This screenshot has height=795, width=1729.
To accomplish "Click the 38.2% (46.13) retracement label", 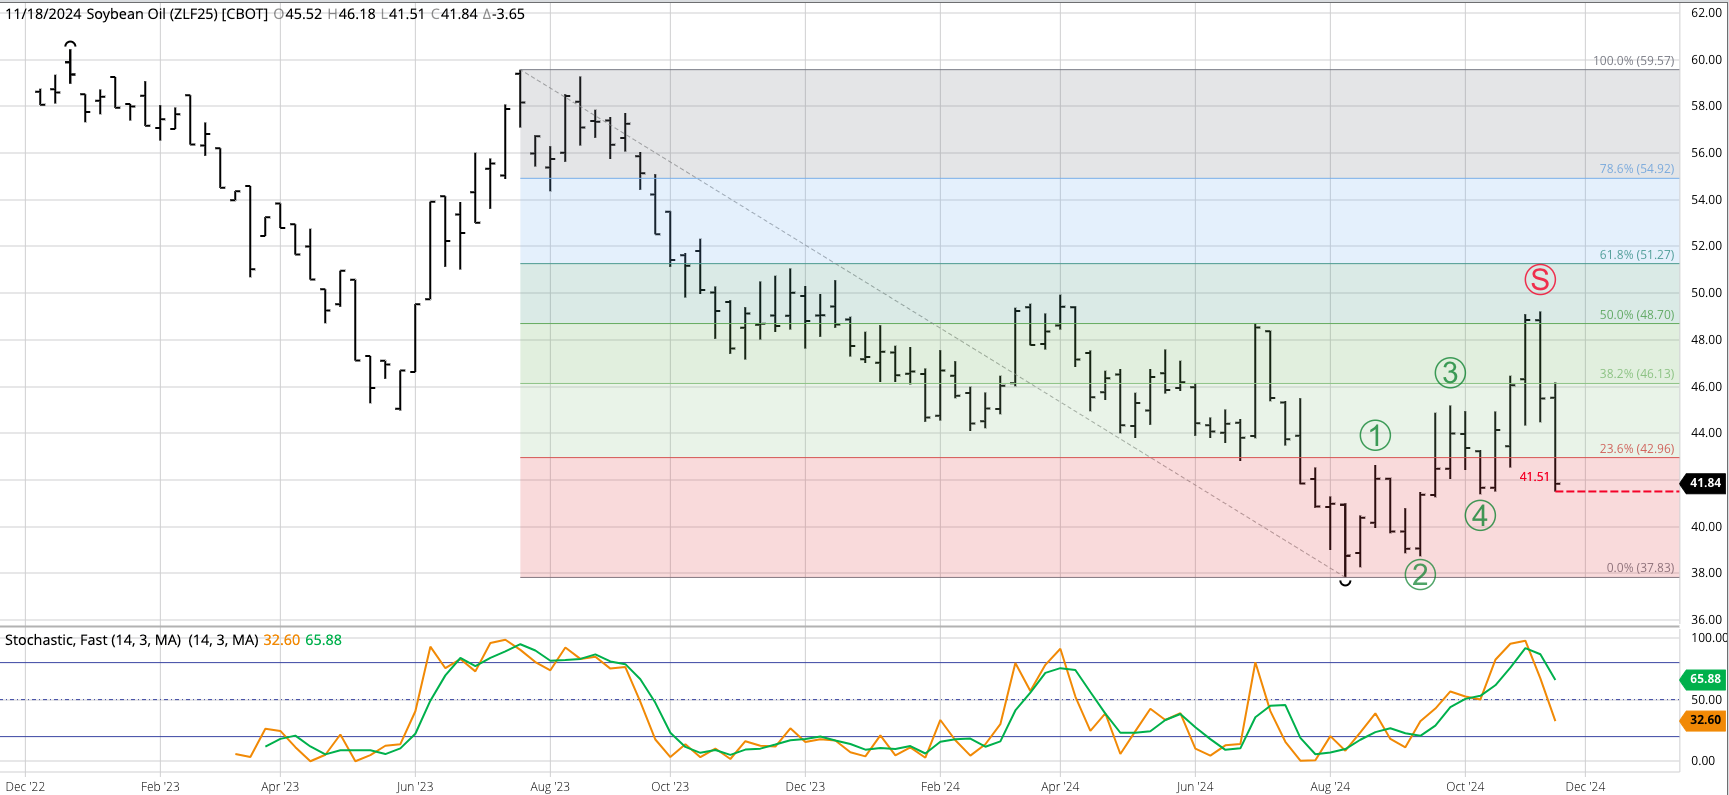I will (1636, 374).
